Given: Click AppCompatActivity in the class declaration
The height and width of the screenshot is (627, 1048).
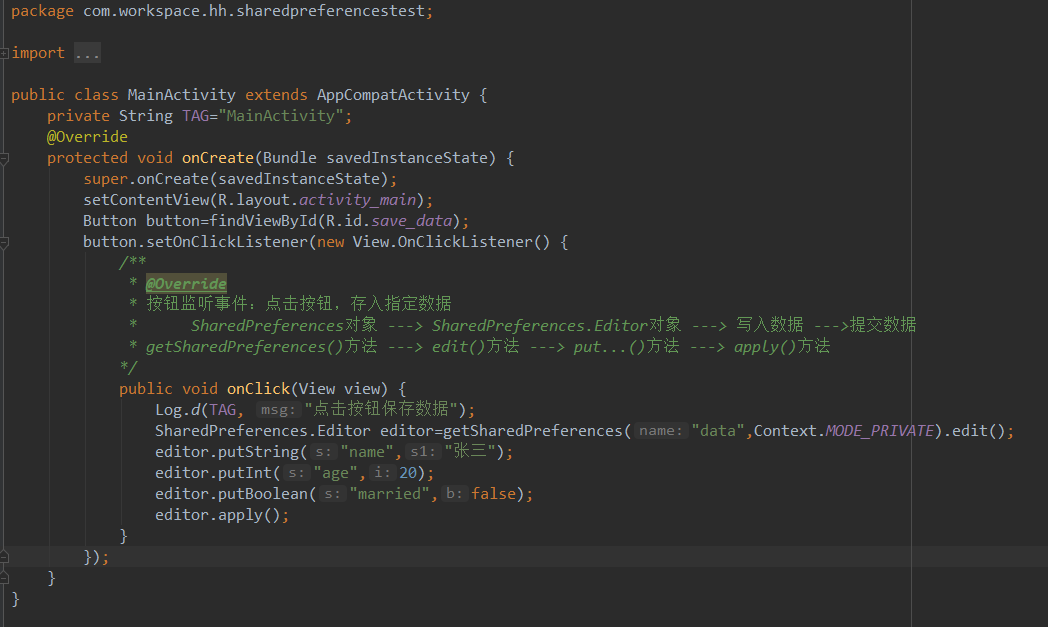Looking at the screenshot, I should (x=393, y=95).
